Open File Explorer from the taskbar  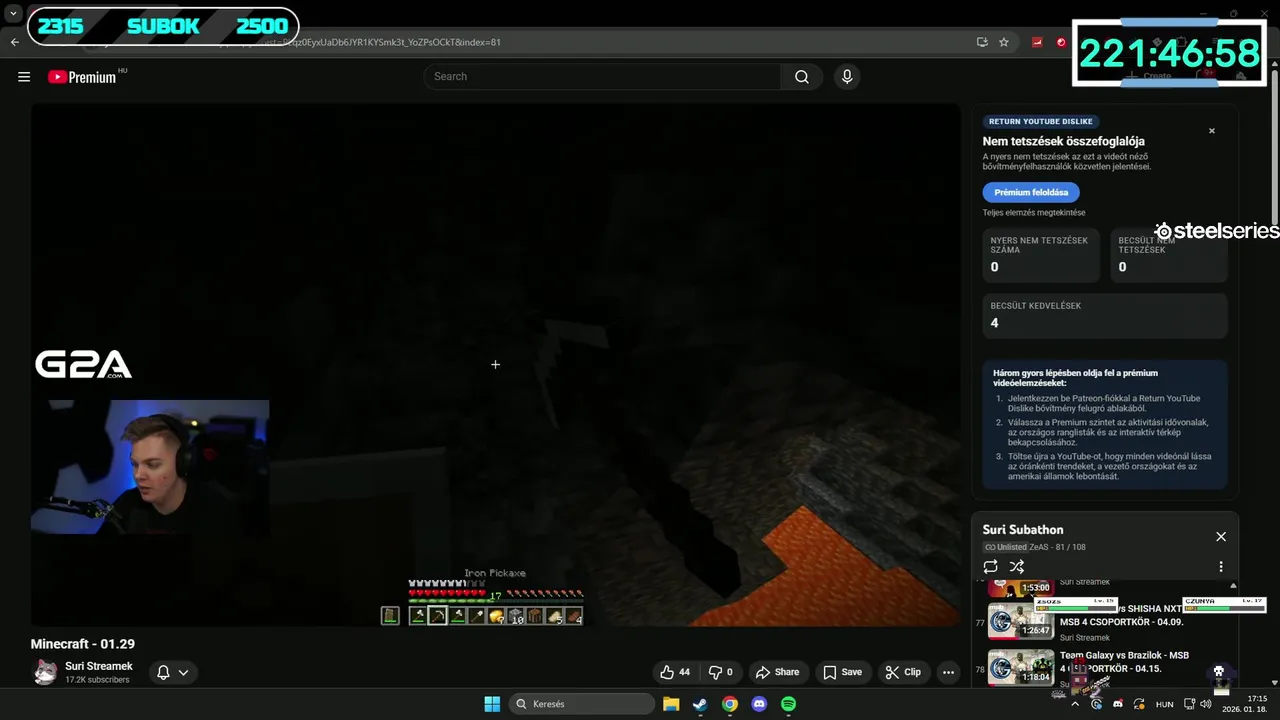[671, 704]
